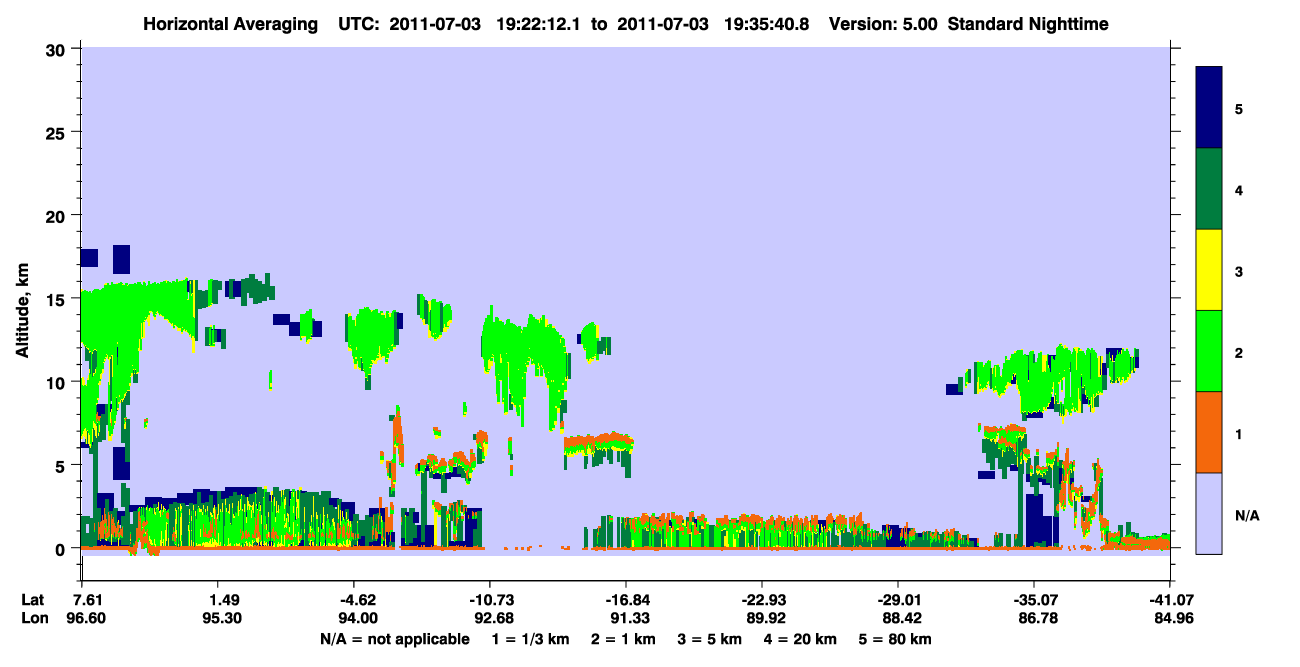Click the longitude value 91.33
The image size is (1300, 667).
point(630,618)
